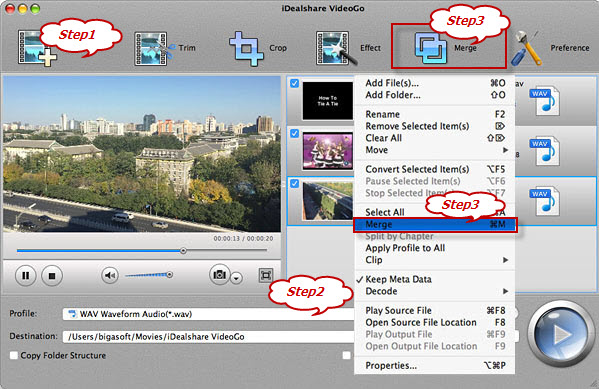599x389 pixels.
Task: Select the purple stage performance thumbnail
Action: (x=327, y=151)
